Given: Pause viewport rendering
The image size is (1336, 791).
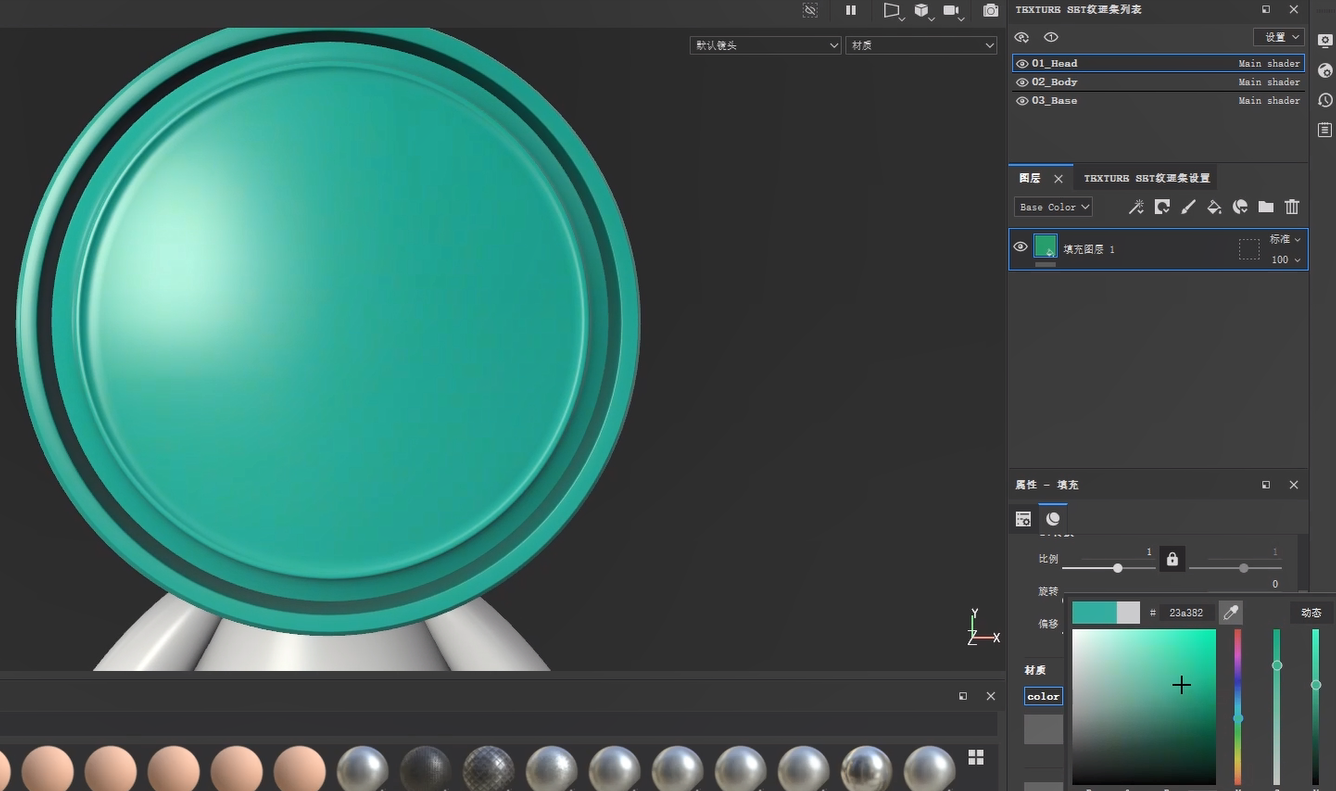Looking at the screenshot, I should point(851,10).
